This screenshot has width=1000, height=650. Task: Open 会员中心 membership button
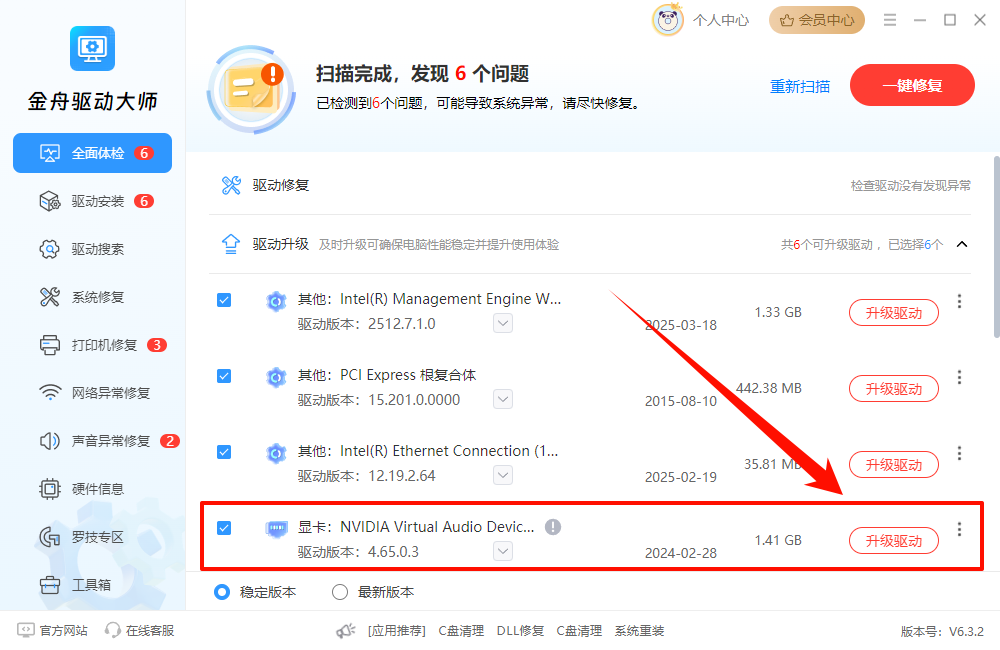(816, 20)
